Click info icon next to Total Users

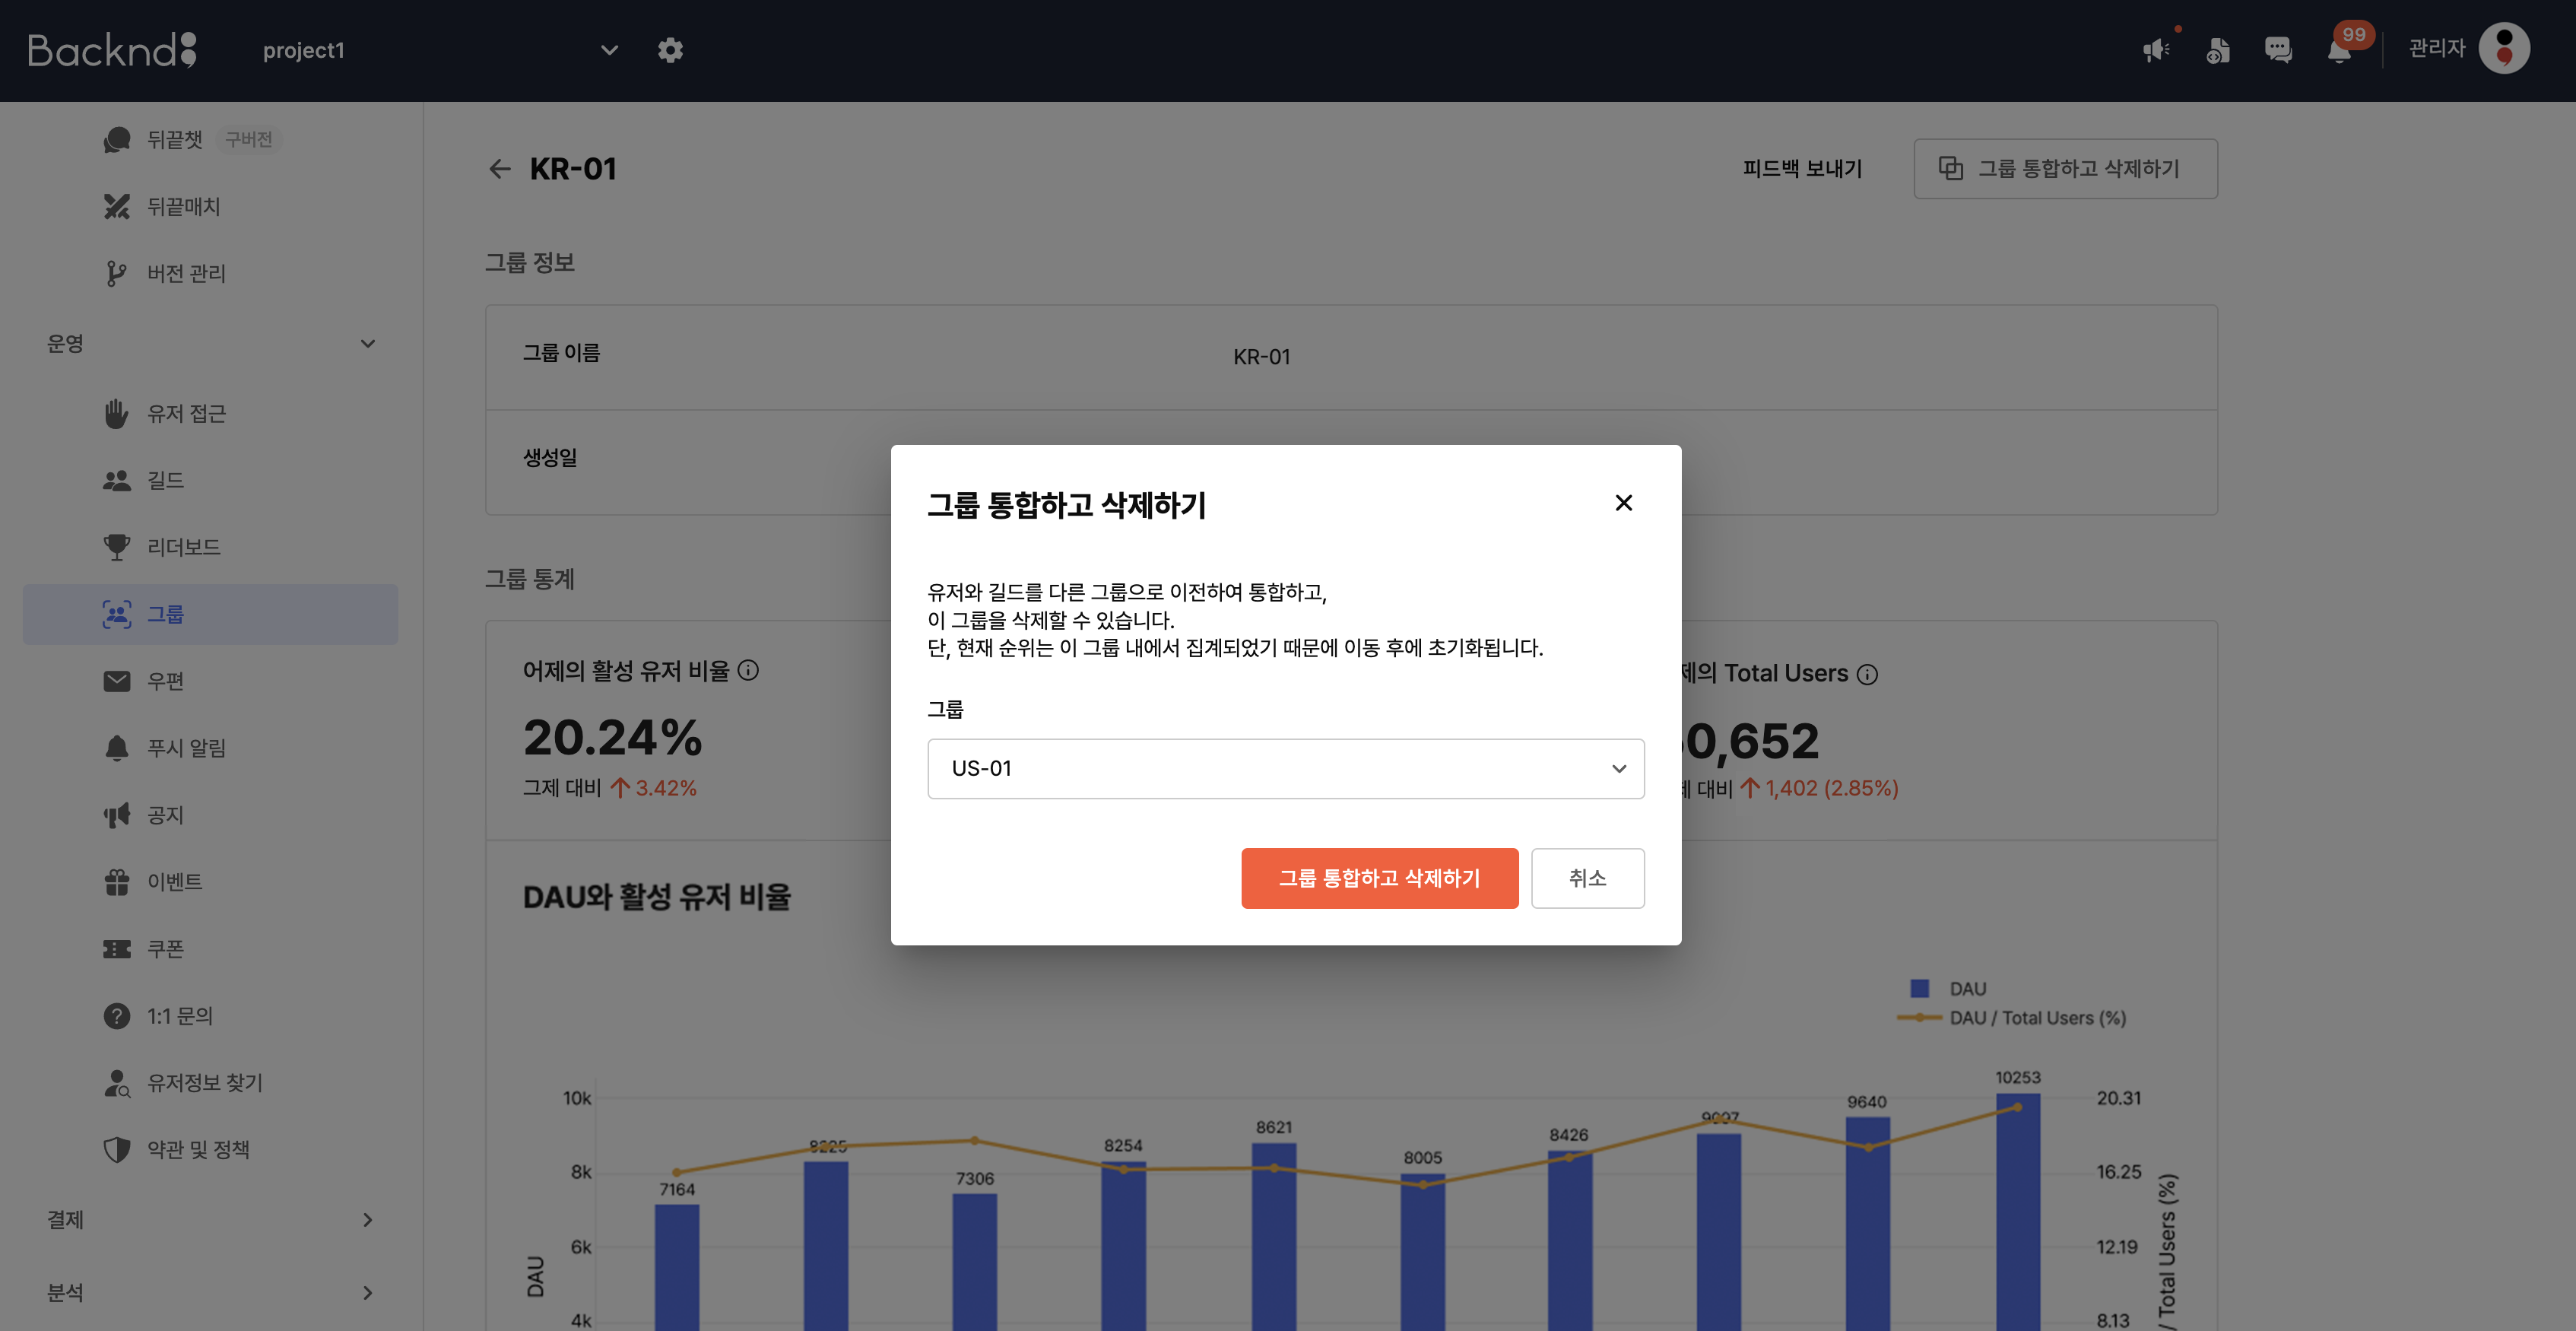(1867, 675)
